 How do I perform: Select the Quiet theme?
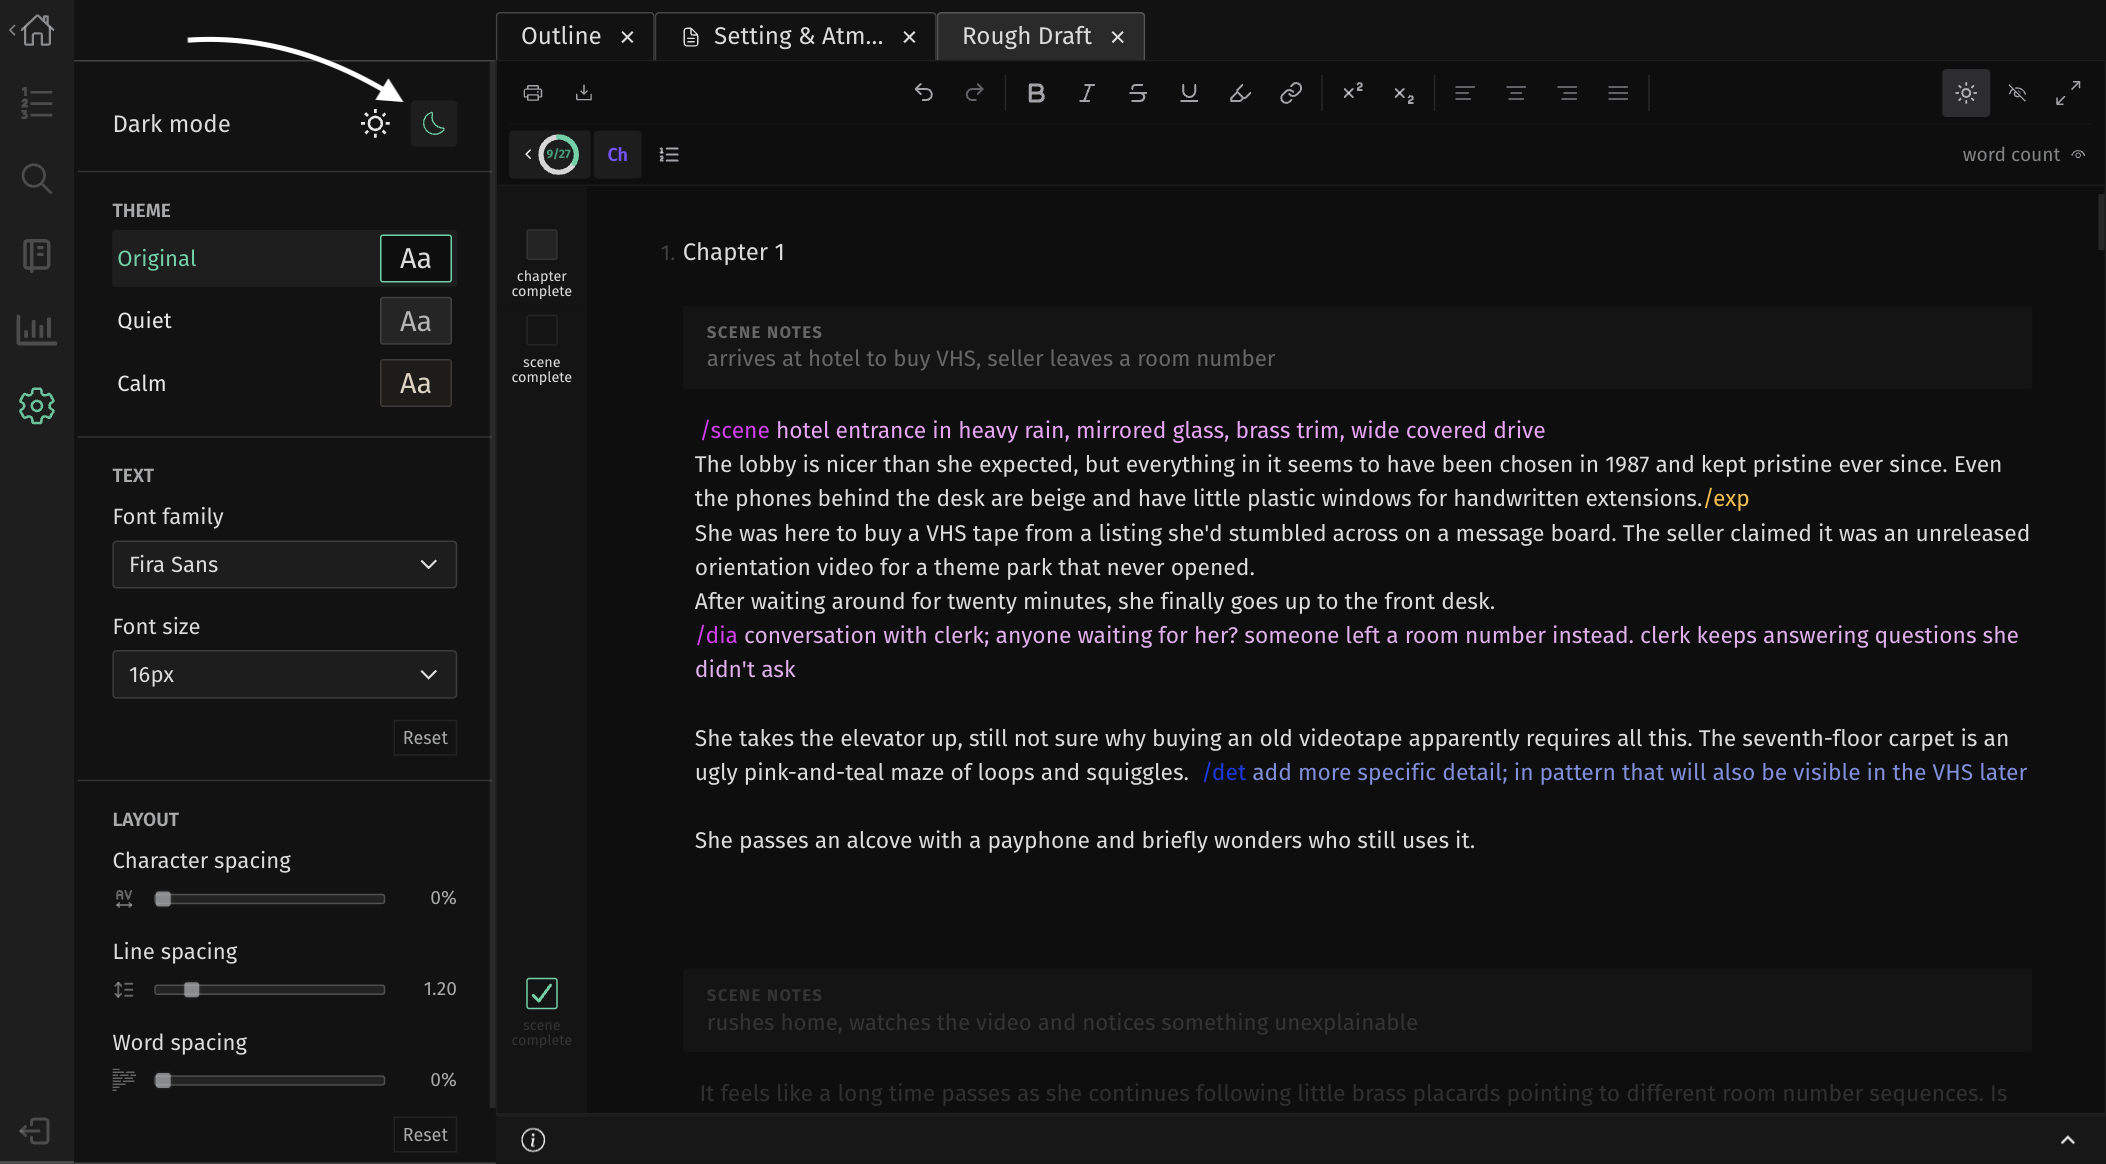284,321
